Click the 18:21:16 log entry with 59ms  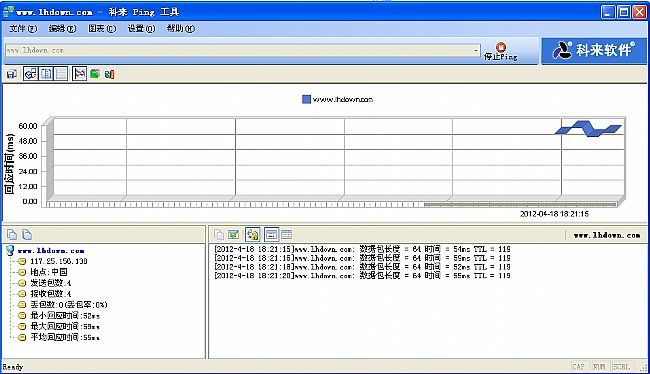click(362, 258)
